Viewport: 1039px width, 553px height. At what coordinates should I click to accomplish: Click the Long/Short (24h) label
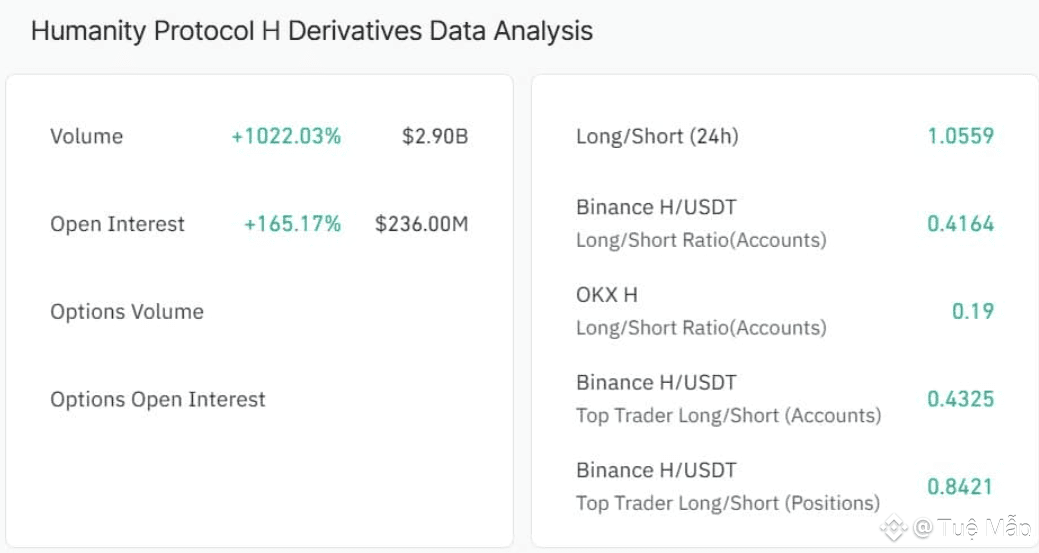(x=657, y=136)
